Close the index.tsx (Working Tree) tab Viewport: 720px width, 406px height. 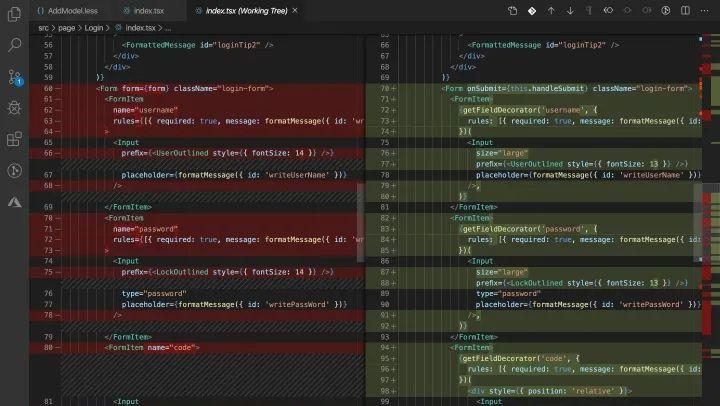point(295,10)
